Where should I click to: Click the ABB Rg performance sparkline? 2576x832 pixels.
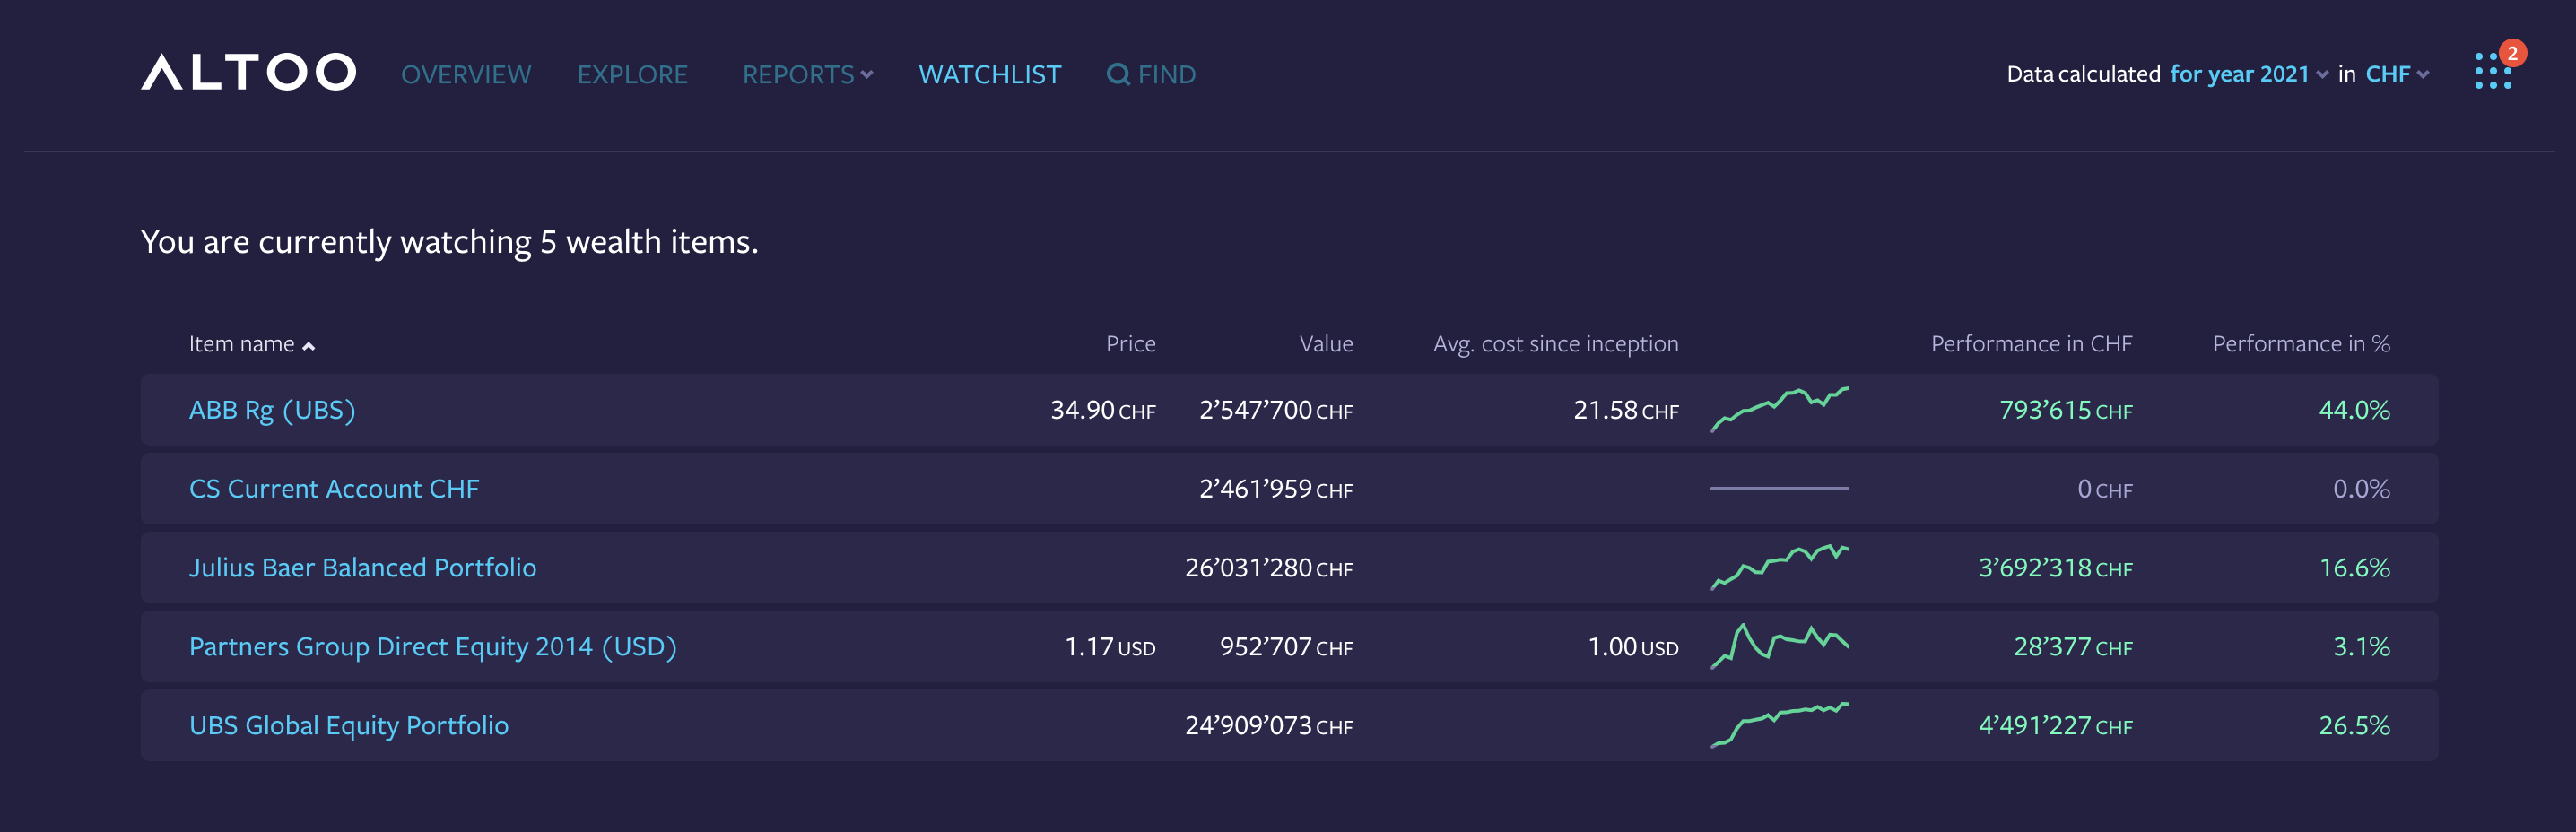(x=1778, y=409)
